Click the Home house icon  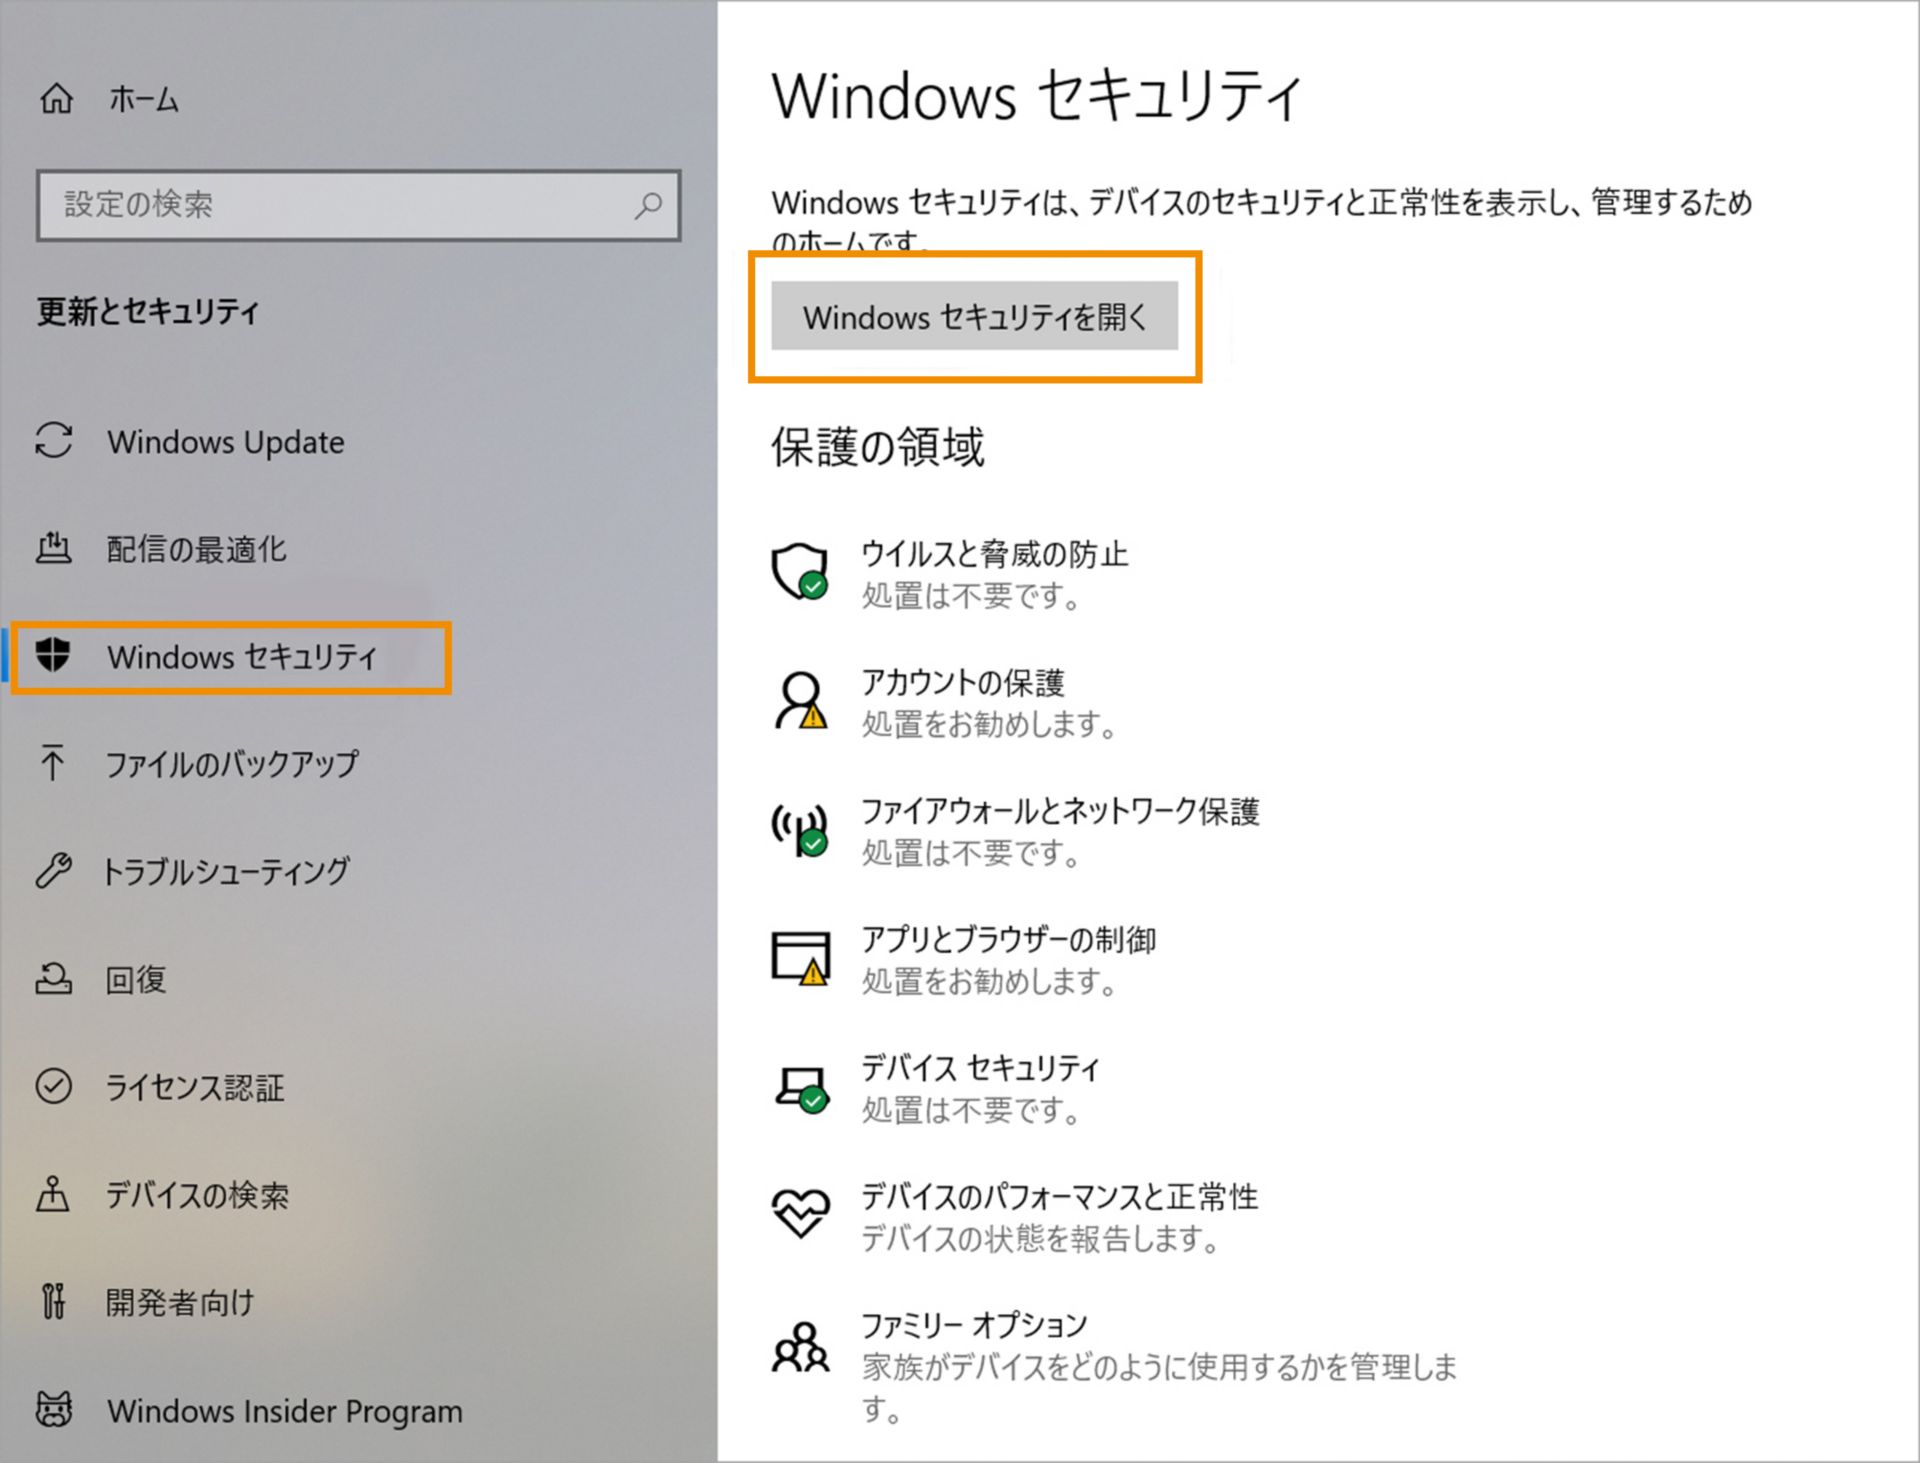click(x=56, y=99)
